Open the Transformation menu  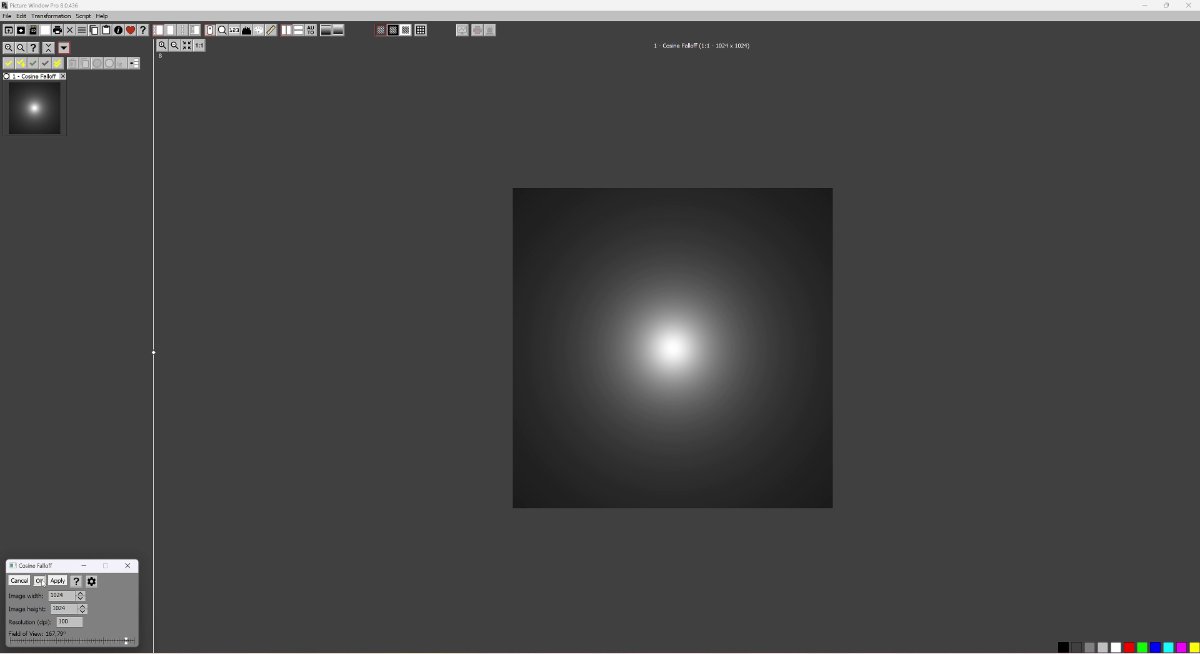coord(51,16)
